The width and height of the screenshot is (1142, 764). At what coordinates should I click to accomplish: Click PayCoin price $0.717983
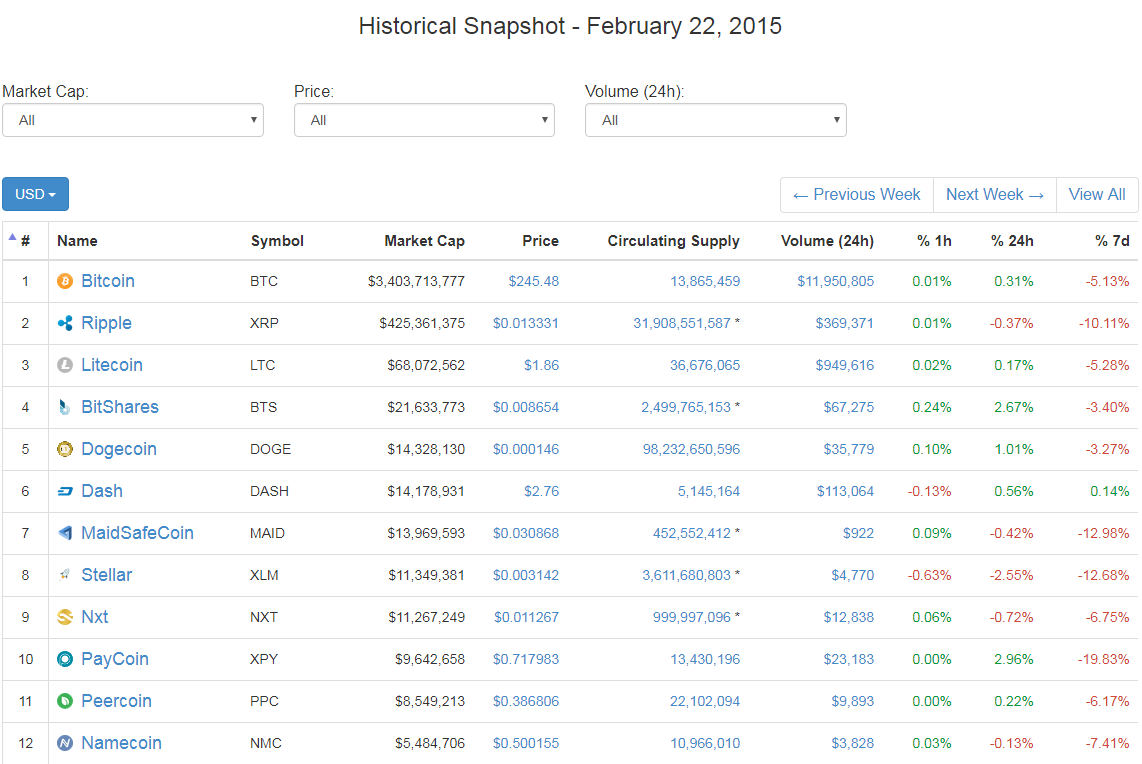click(x=526, y=659)
